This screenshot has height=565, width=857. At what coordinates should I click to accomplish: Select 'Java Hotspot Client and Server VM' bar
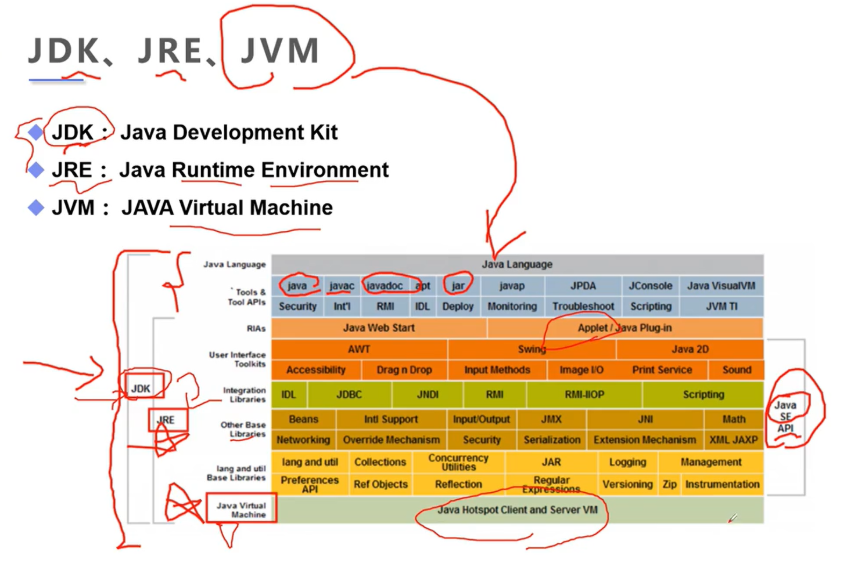(x=517, y=510)
